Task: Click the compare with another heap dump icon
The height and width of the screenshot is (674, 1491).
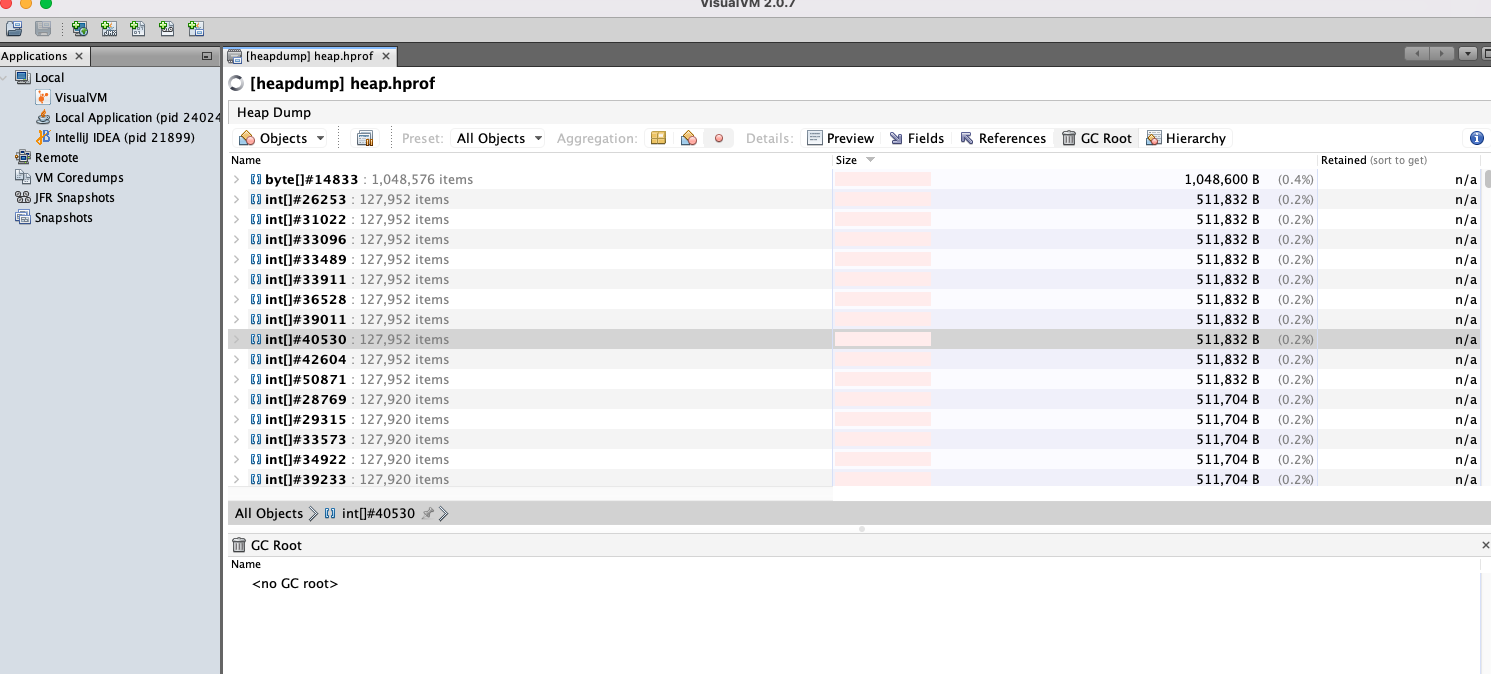Action: (365, 138)
